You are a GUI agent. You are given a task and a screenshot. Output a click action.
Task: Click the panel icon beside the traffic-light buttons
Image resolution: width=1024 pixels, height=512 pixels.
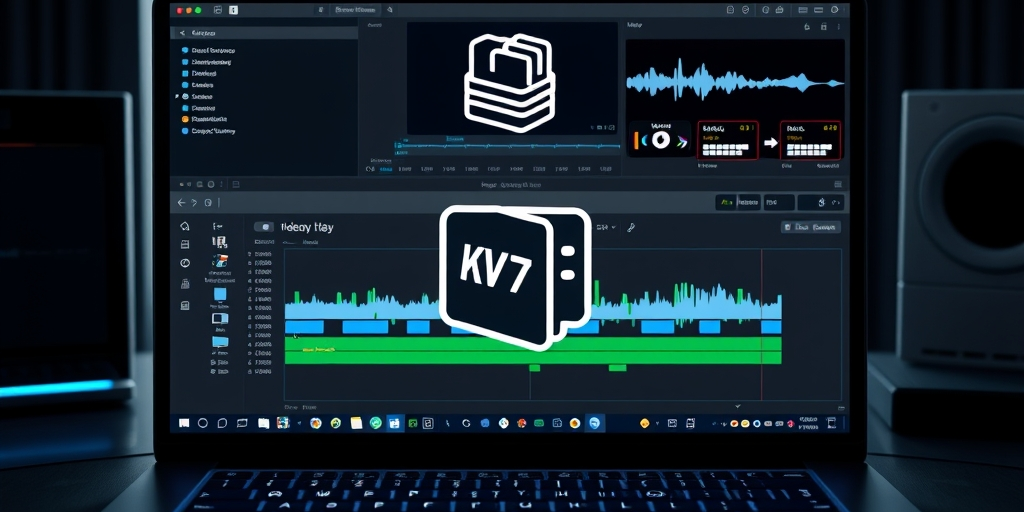click(217, 10)
